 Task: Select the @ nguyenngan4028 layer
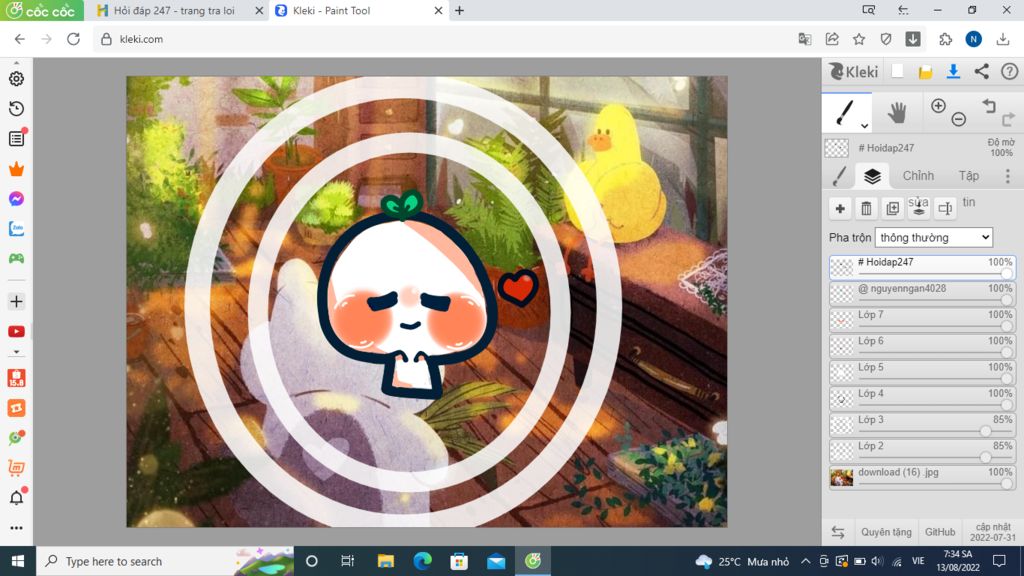point(922,293)
